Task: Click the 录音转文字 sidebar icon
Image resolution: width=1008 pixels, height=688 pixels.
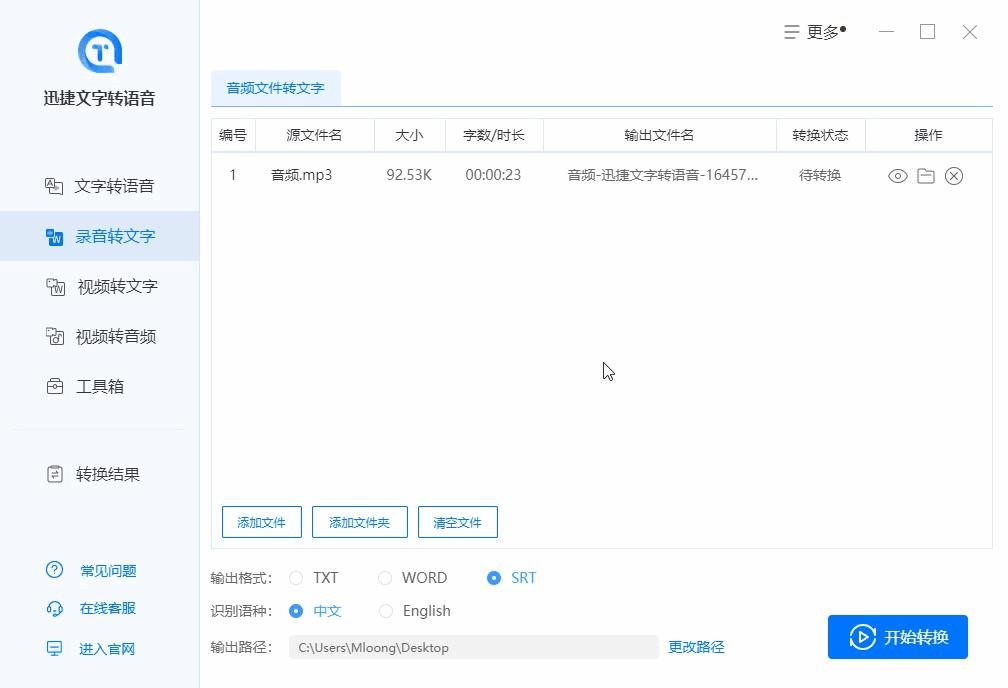Action: point(55,237)
